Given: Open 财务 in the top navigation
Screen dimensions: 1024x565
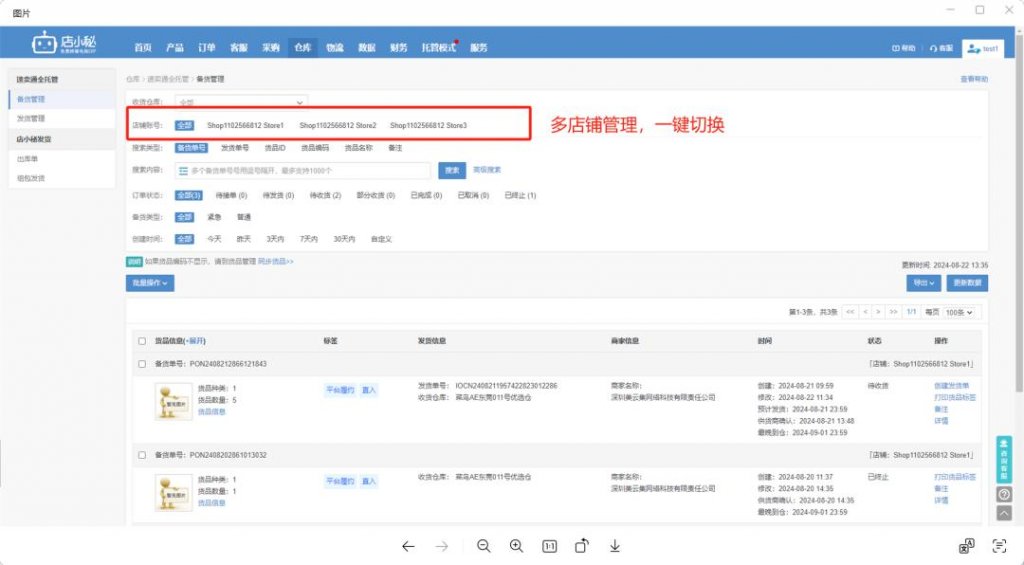Looking at the screenshot, I should (x=398, y=48).
